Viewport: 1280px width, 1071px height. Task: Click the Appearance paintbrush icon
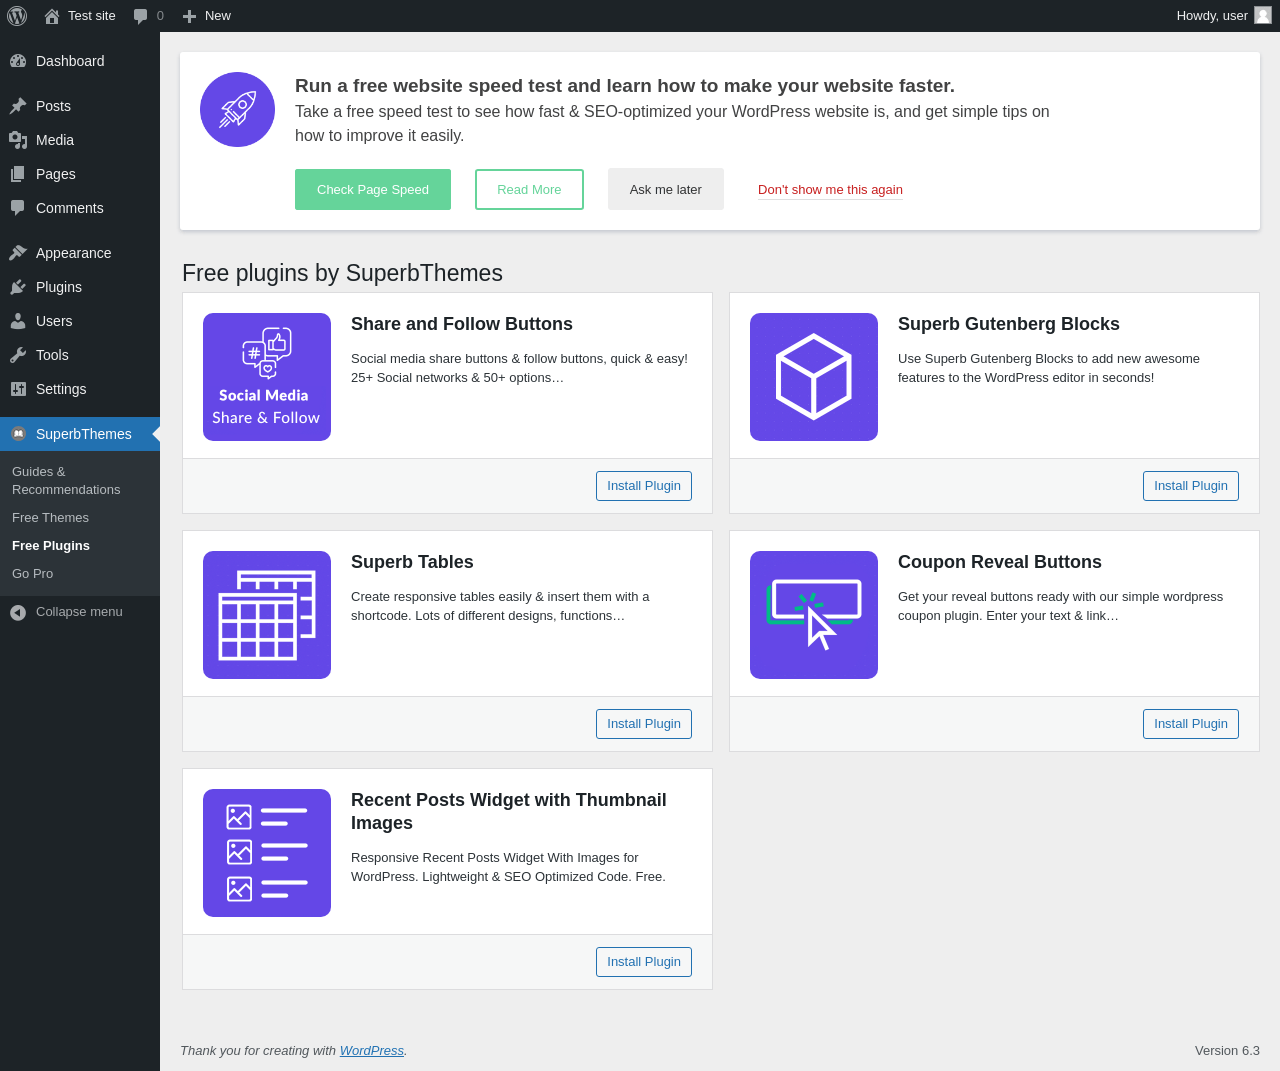[x=18, y=253]
